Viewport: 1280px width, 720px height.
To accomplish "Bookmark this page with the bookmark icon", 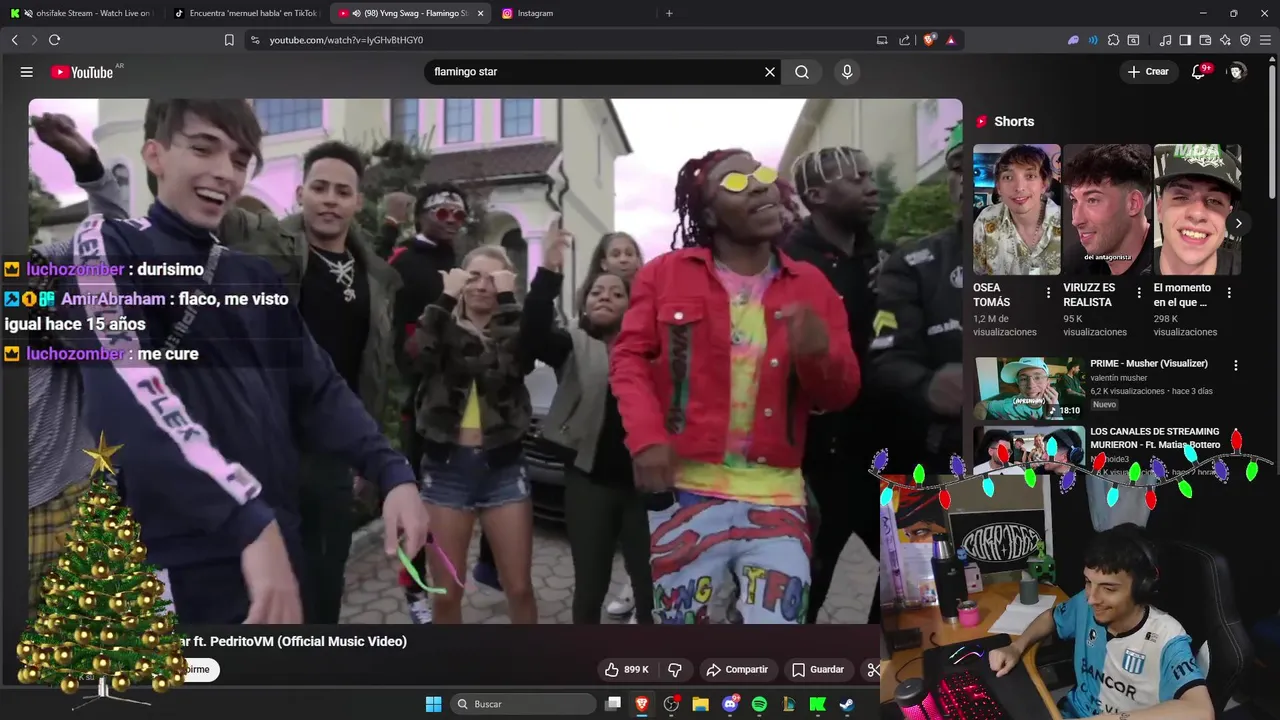I will click(x=229, y=40).
